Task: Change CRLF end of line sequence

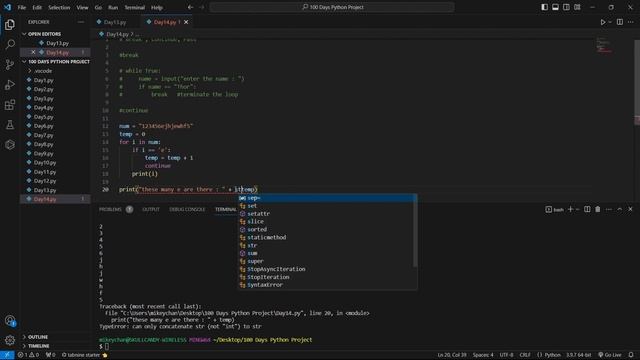Action: click(x=525, y=355)
